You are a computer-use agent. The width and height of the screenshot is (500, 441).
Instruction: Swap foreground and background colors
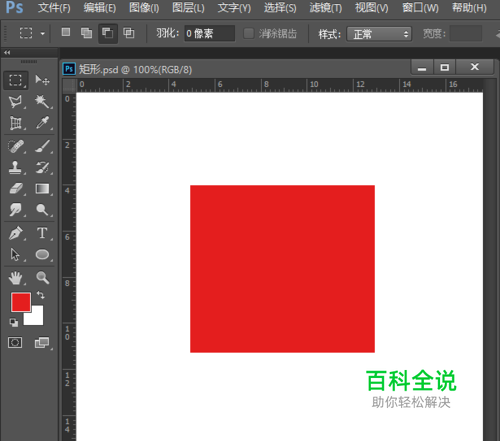(41, 295)
